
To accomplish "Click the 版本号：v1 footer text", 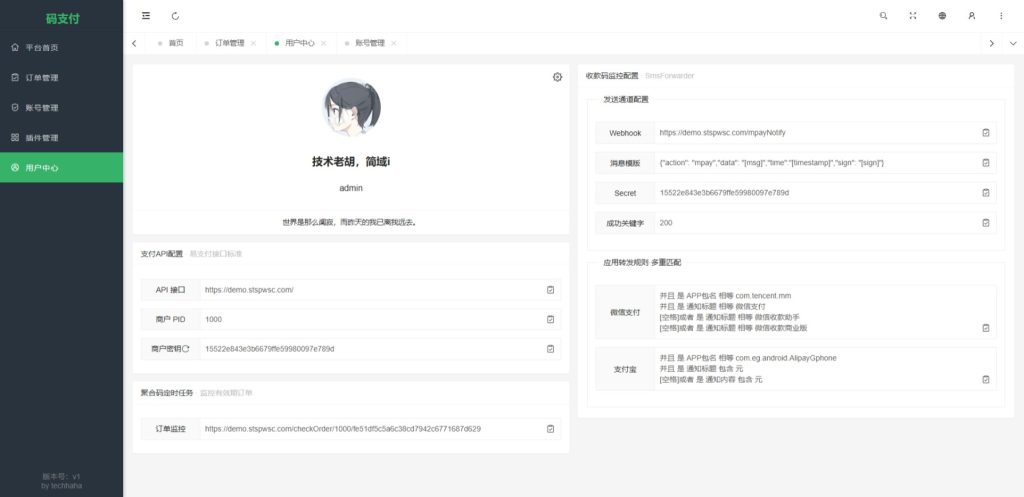I will (61, 477).
